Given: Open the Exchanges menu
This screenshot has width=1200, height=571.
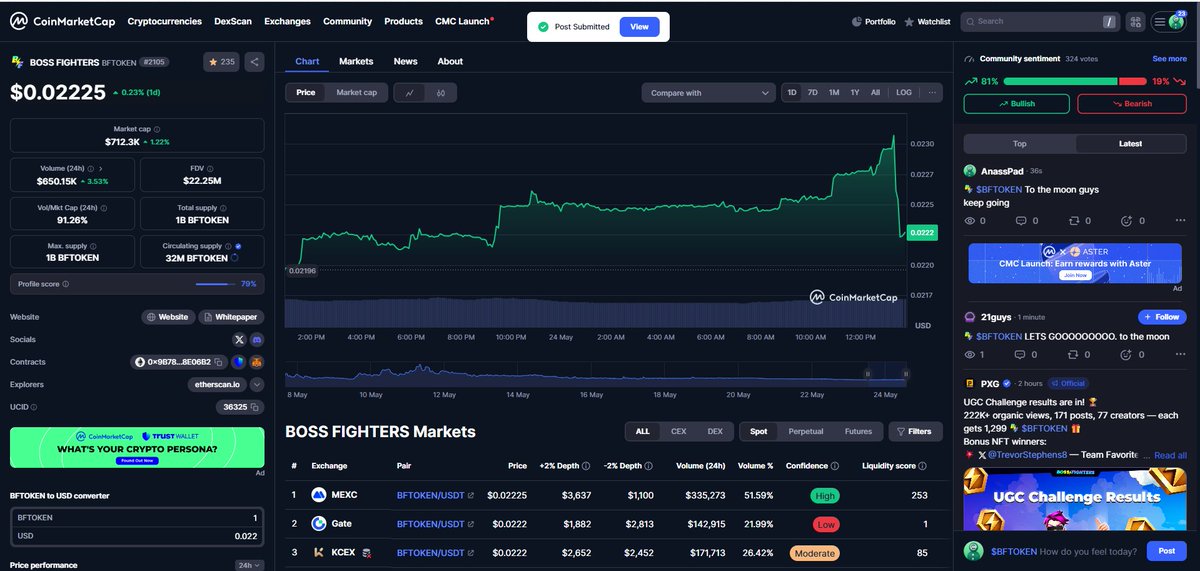Looking at the screenshot, I should (288, 21).
